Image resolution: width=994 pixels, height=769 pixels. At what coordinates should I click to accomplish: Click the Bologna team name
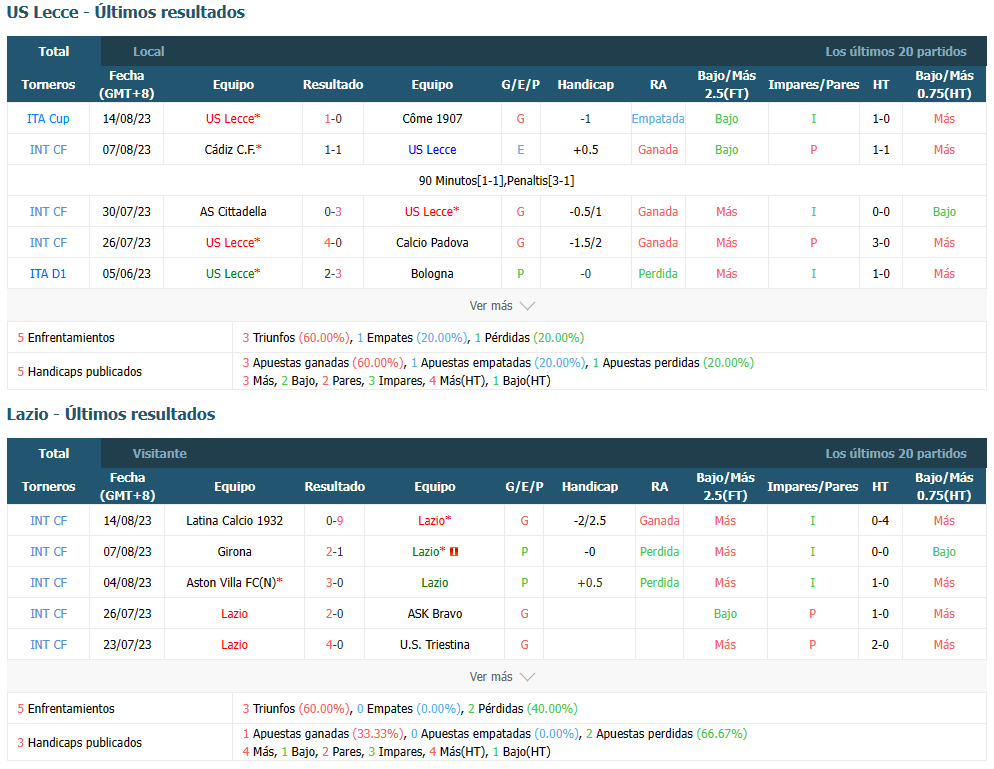click(432, 274)
